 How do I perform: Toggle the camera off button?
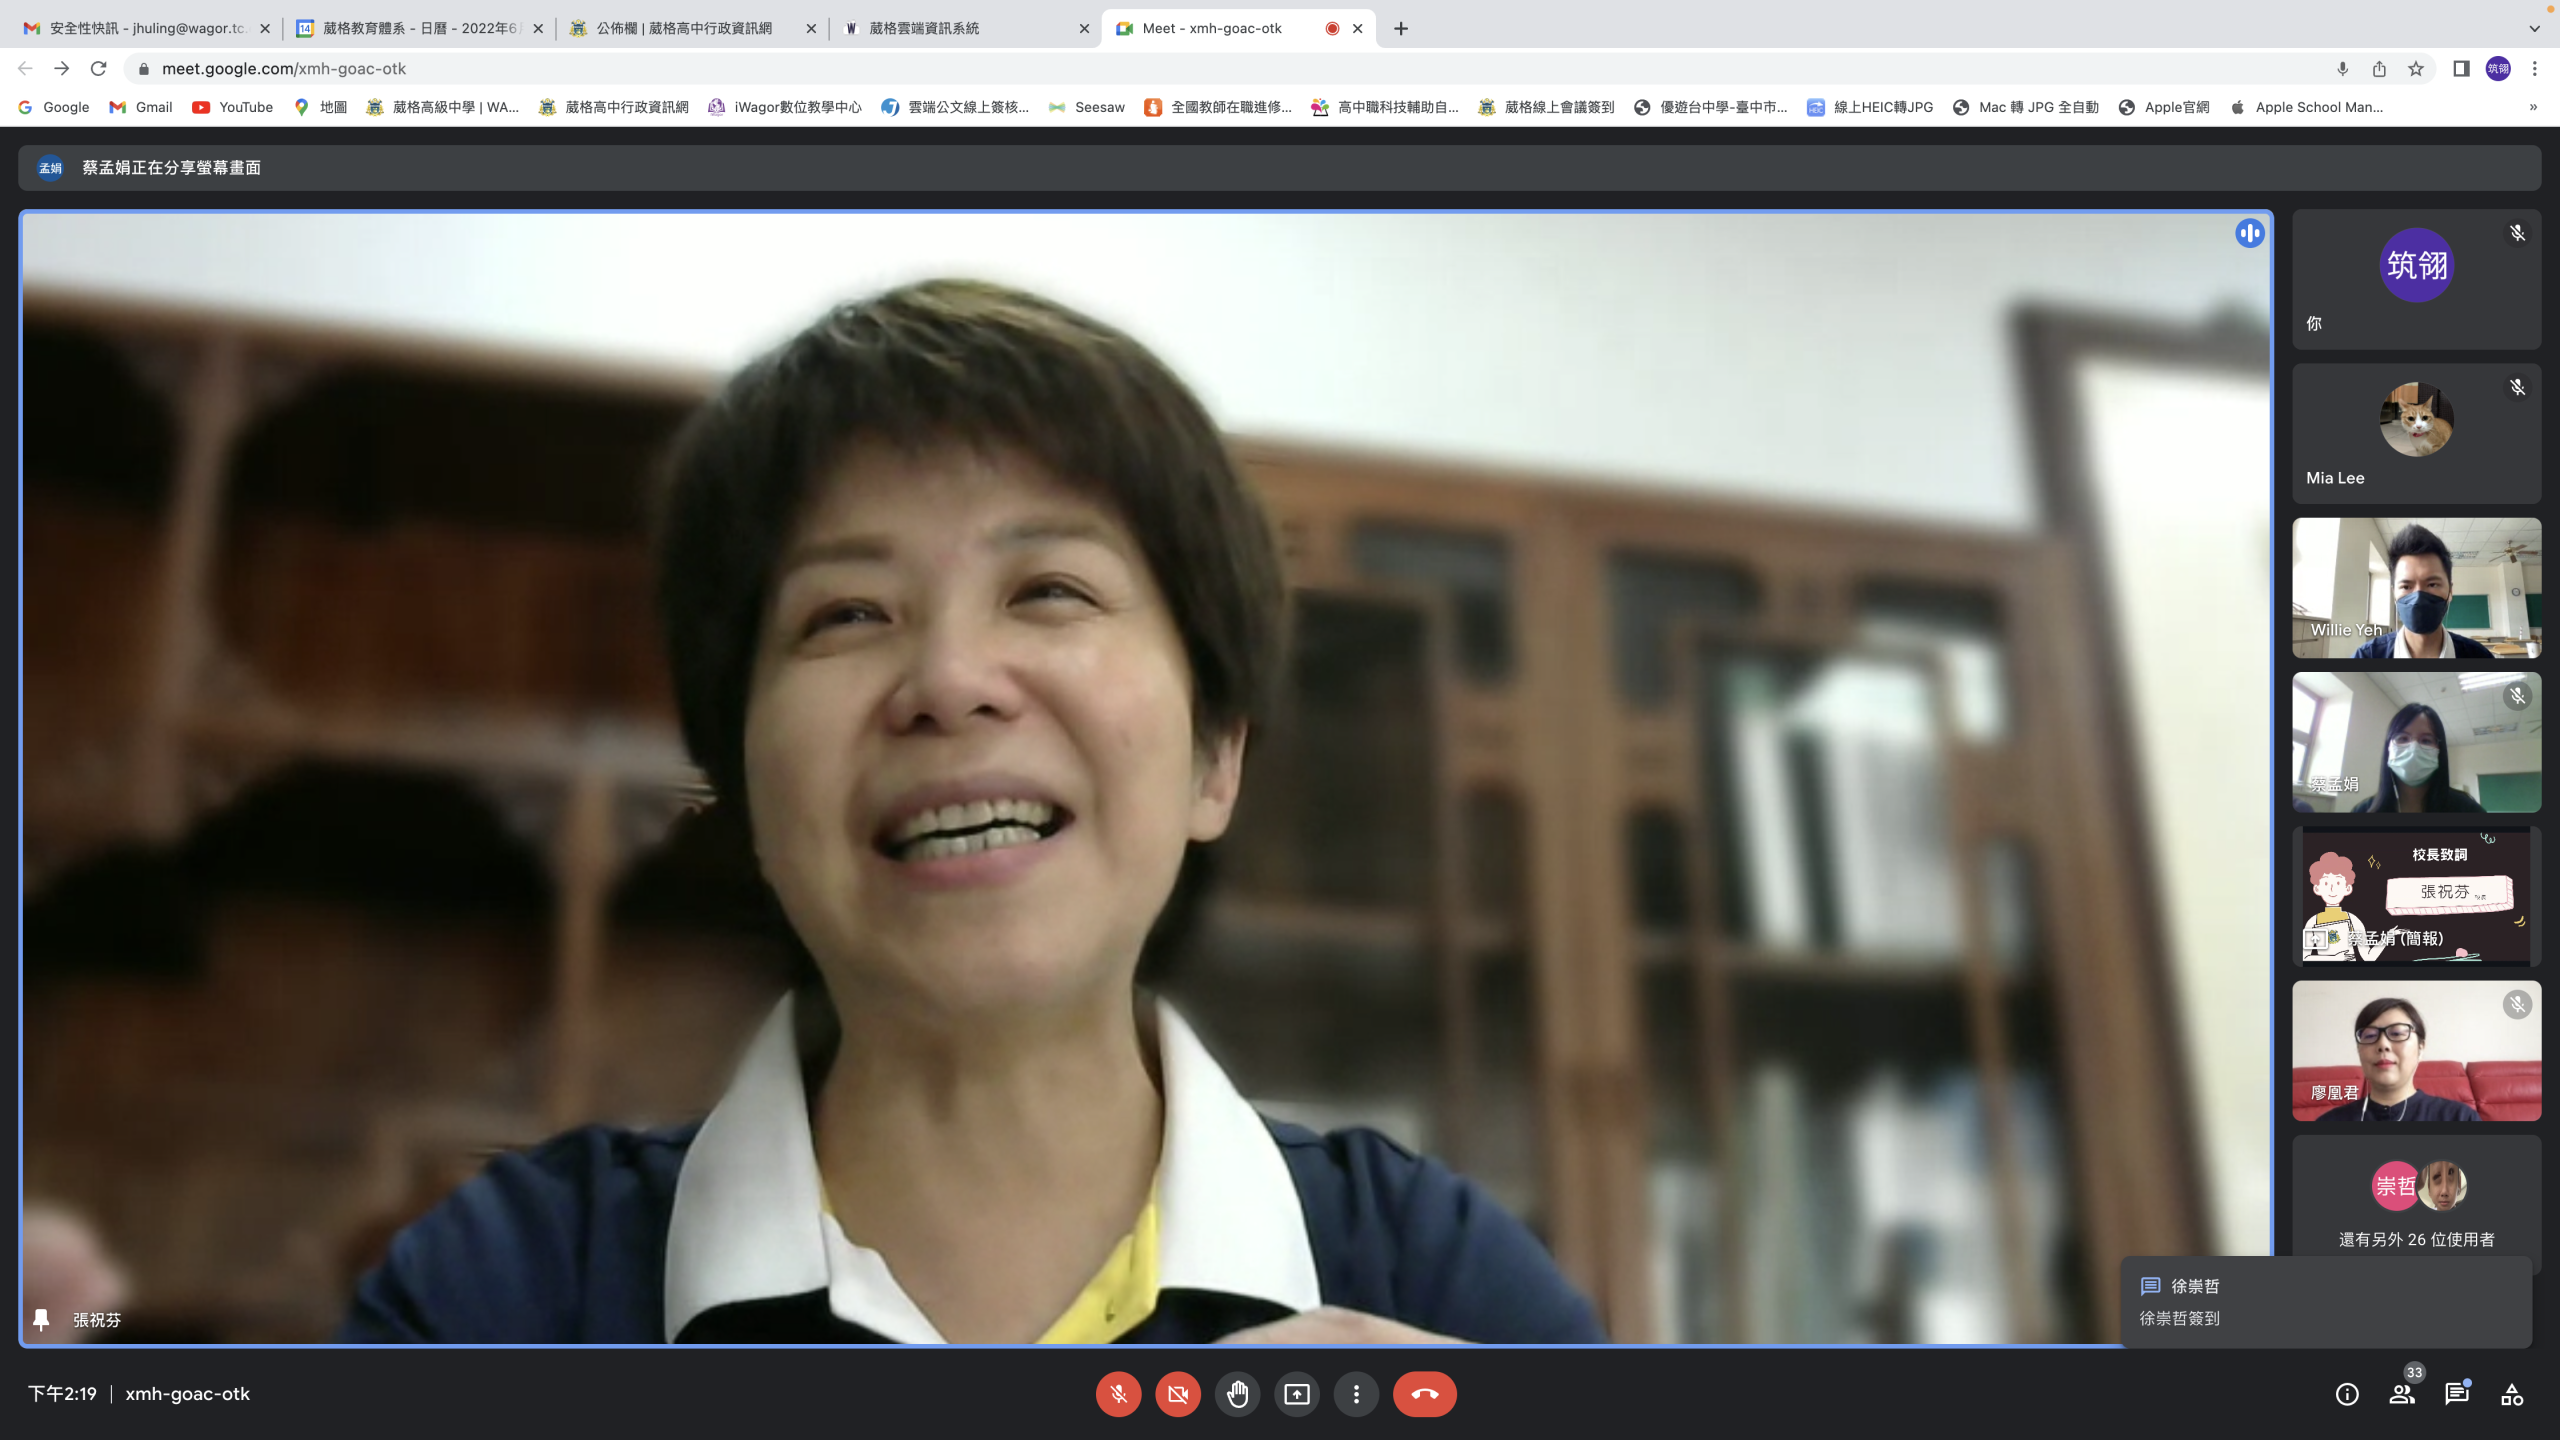click(x=1177, y=1394)
